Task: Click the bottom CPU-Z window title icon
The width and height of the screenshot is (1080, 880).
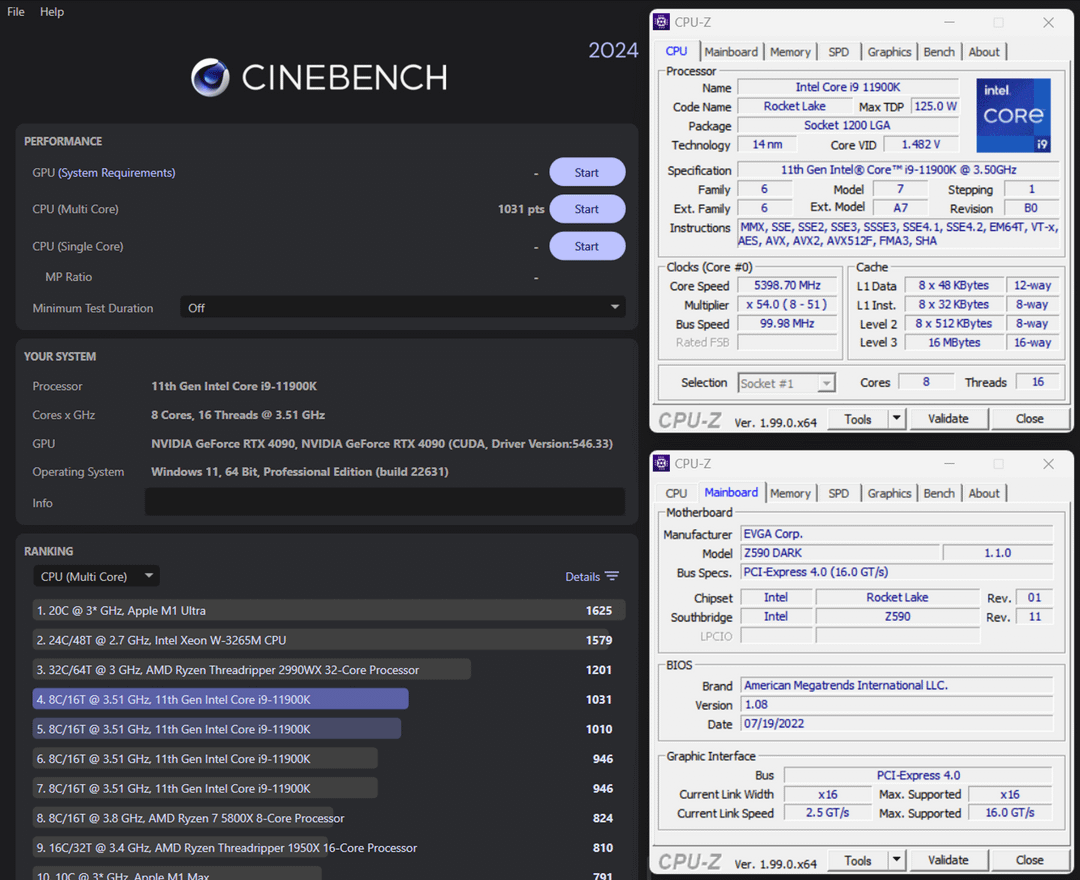Action: [661, 463]
